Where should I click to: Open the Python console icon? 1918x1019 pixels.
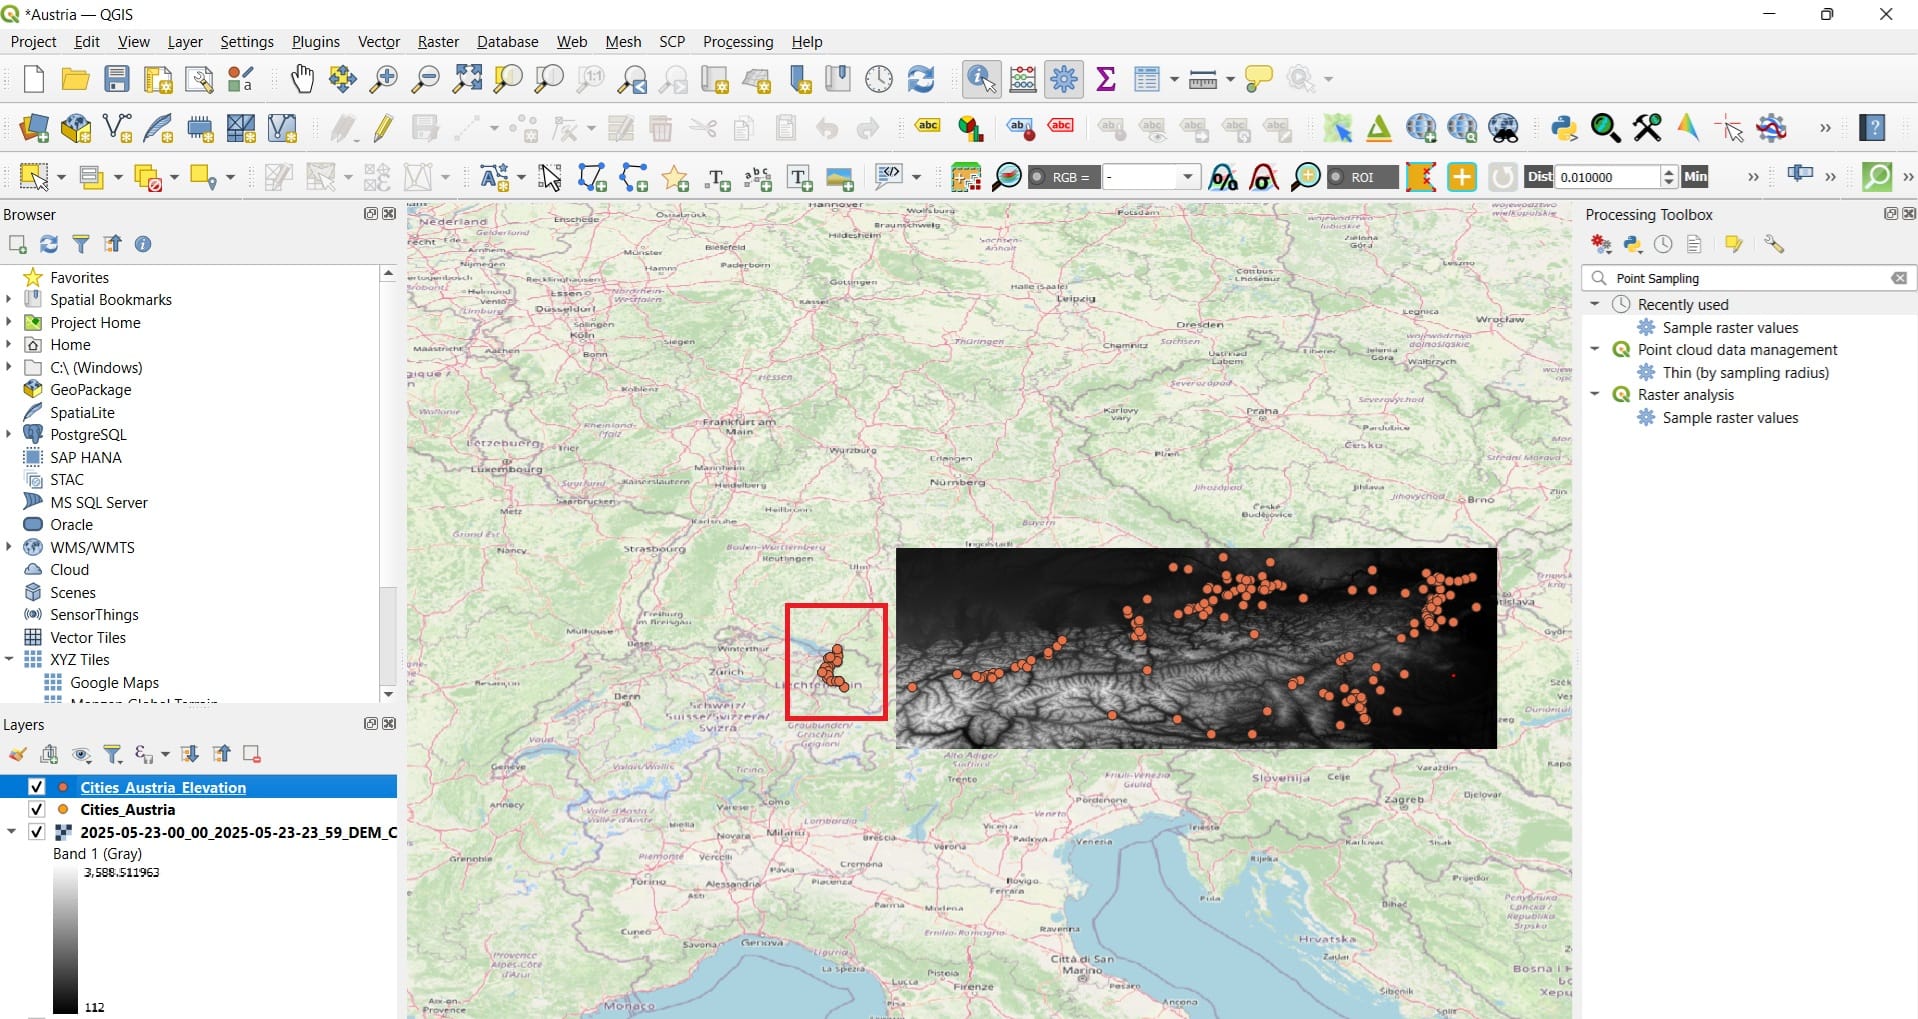pos(1564,128)
